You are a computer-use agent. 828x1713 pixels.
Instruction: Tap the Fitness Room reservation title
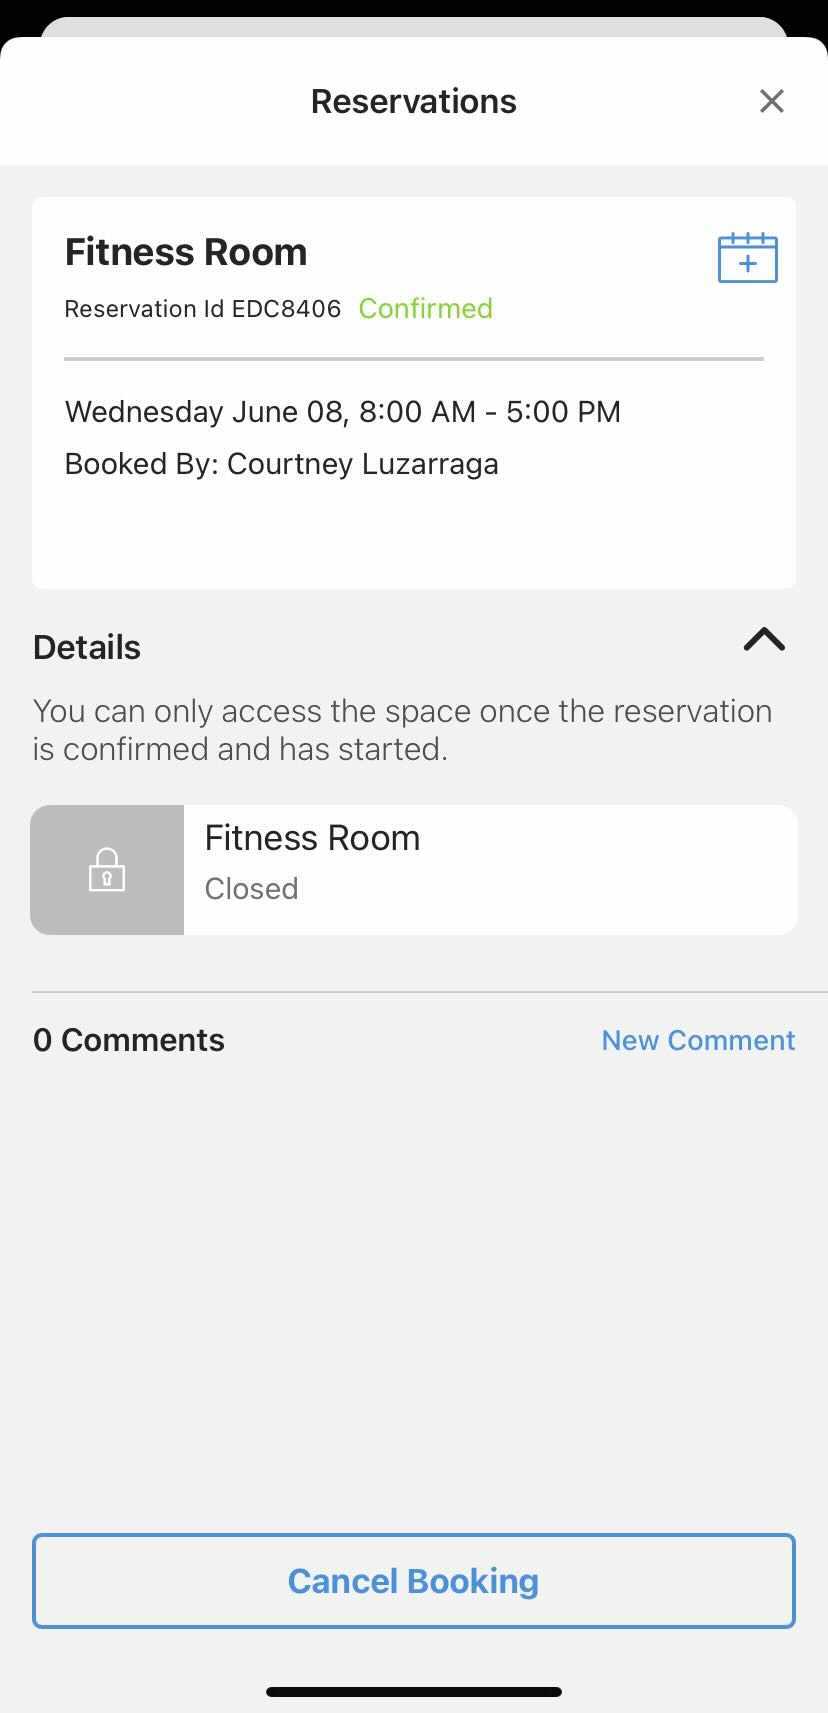tap(186, 252)
